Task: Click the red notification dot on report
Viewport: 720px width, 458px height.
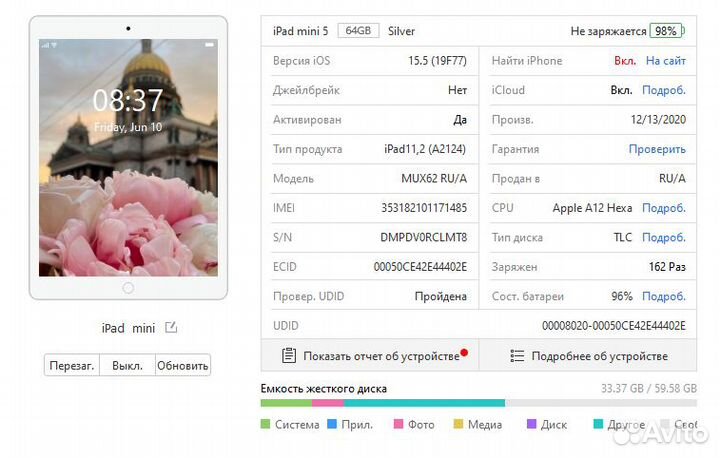Action: [x=464, y=352]
